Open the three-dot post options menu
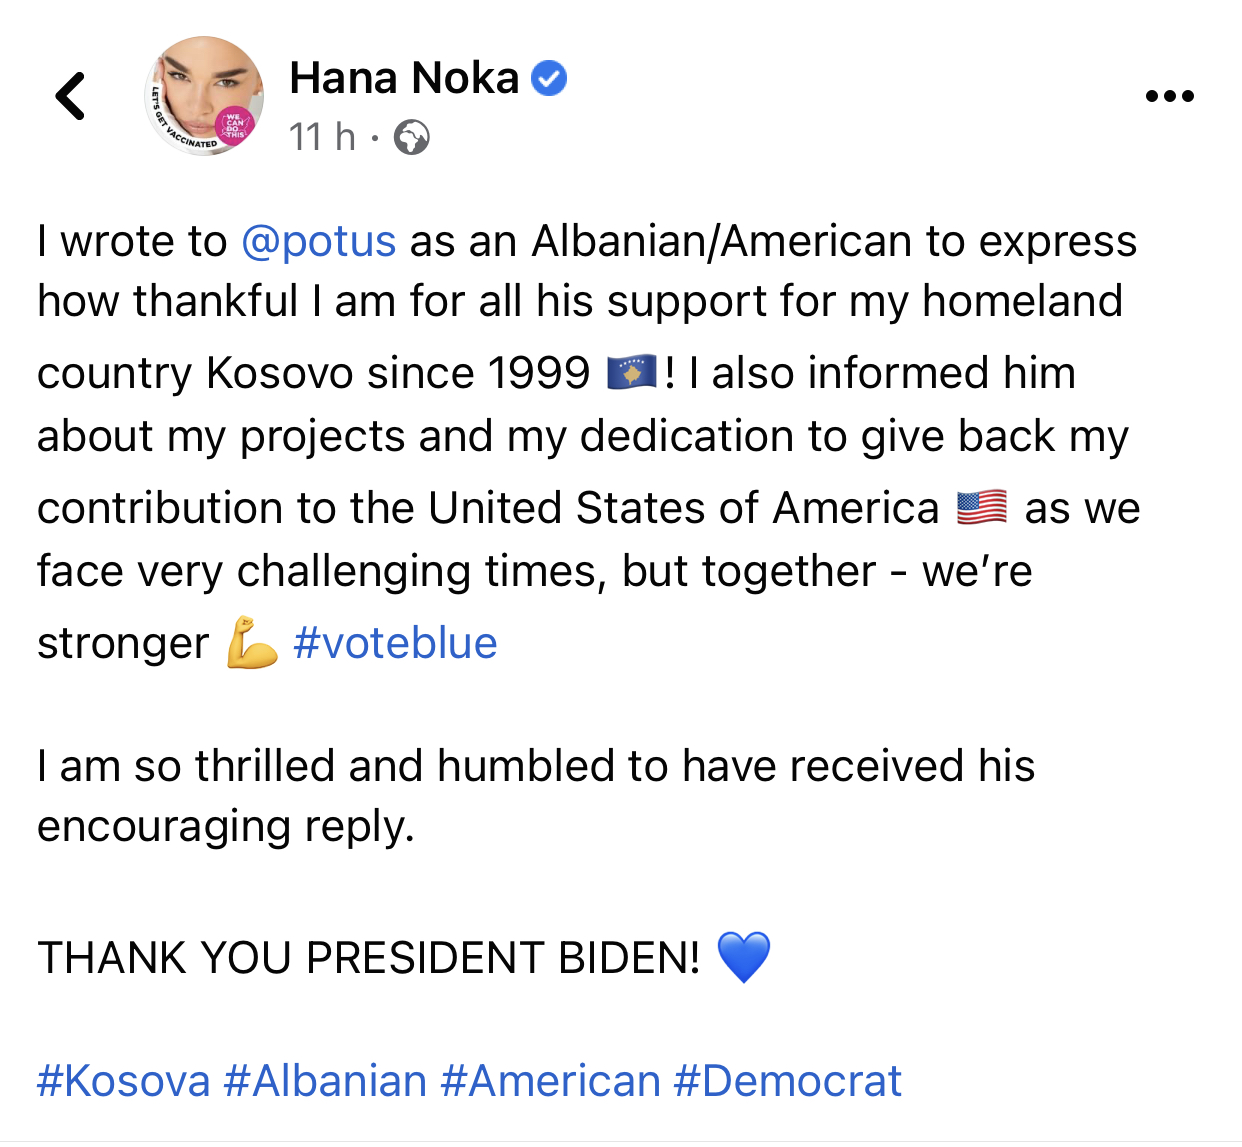The image size is (1242, 1147). 1169,97
